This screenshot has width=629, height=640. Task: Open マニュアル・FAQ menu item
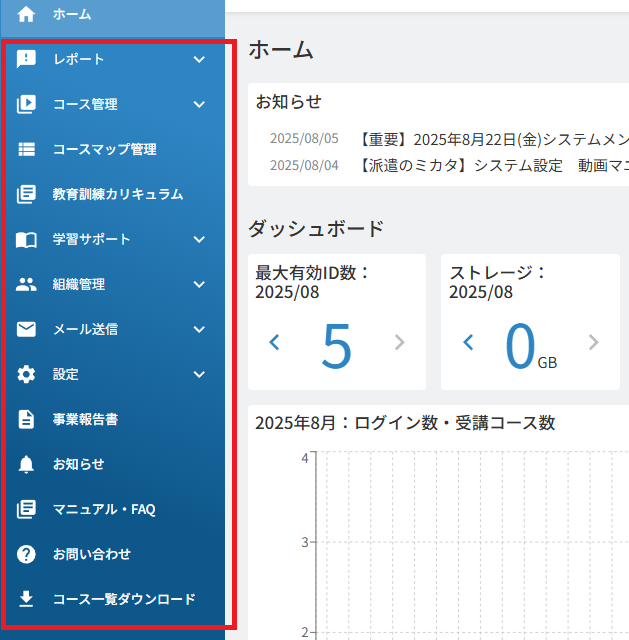112,509
